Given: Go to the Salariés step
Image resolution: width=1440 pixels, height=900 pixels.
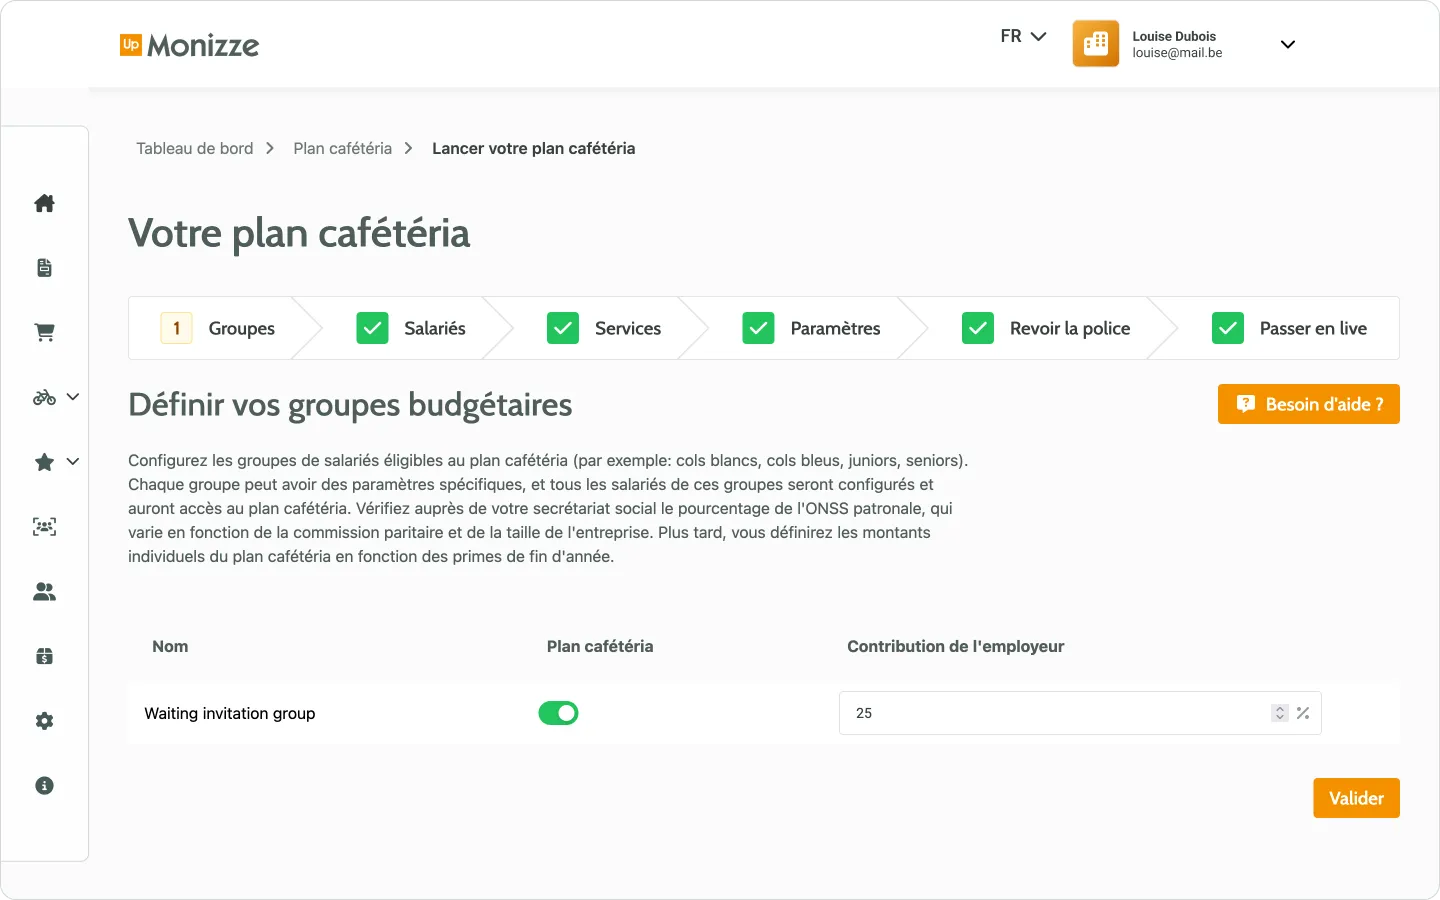Looking at the screenshot, I should 433,328.
